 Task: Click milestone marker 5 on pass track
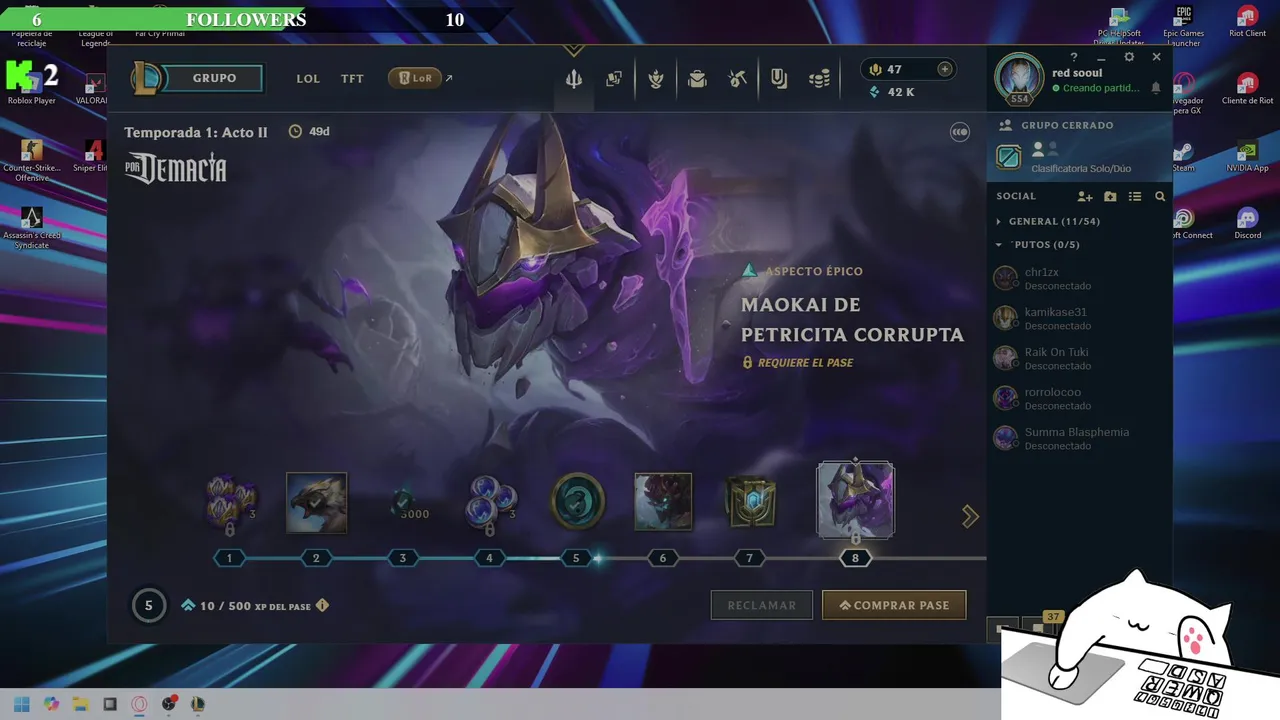pyautogui.click(x=576, y=558)
